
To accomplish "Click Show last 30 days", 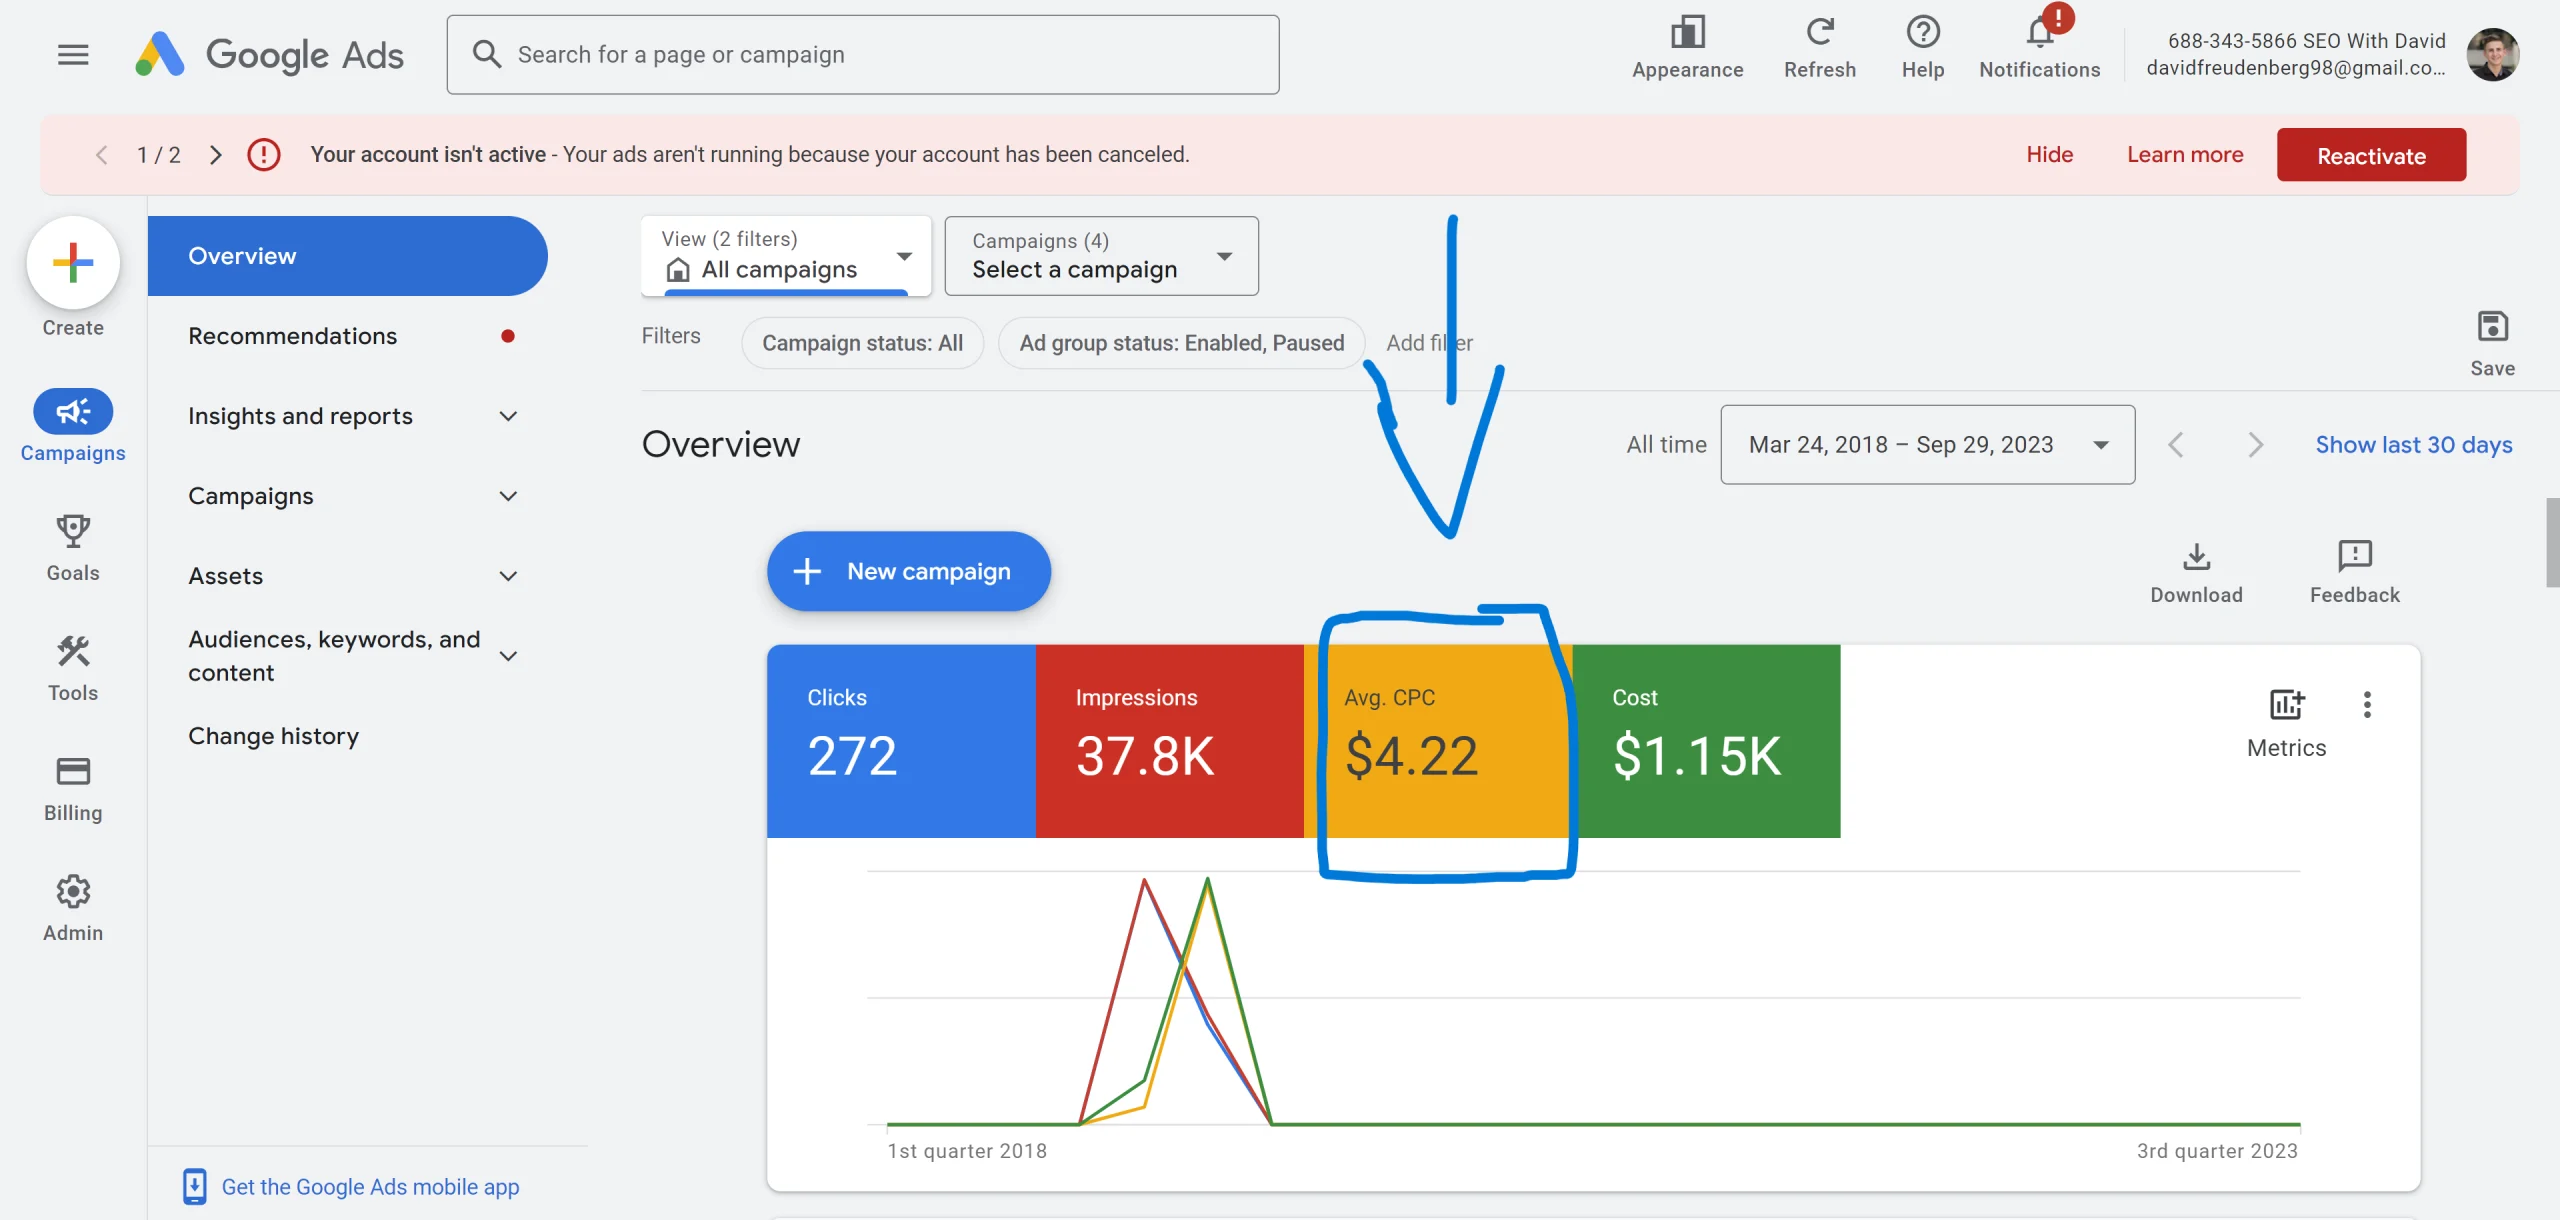I will [x=2413, y=445].
